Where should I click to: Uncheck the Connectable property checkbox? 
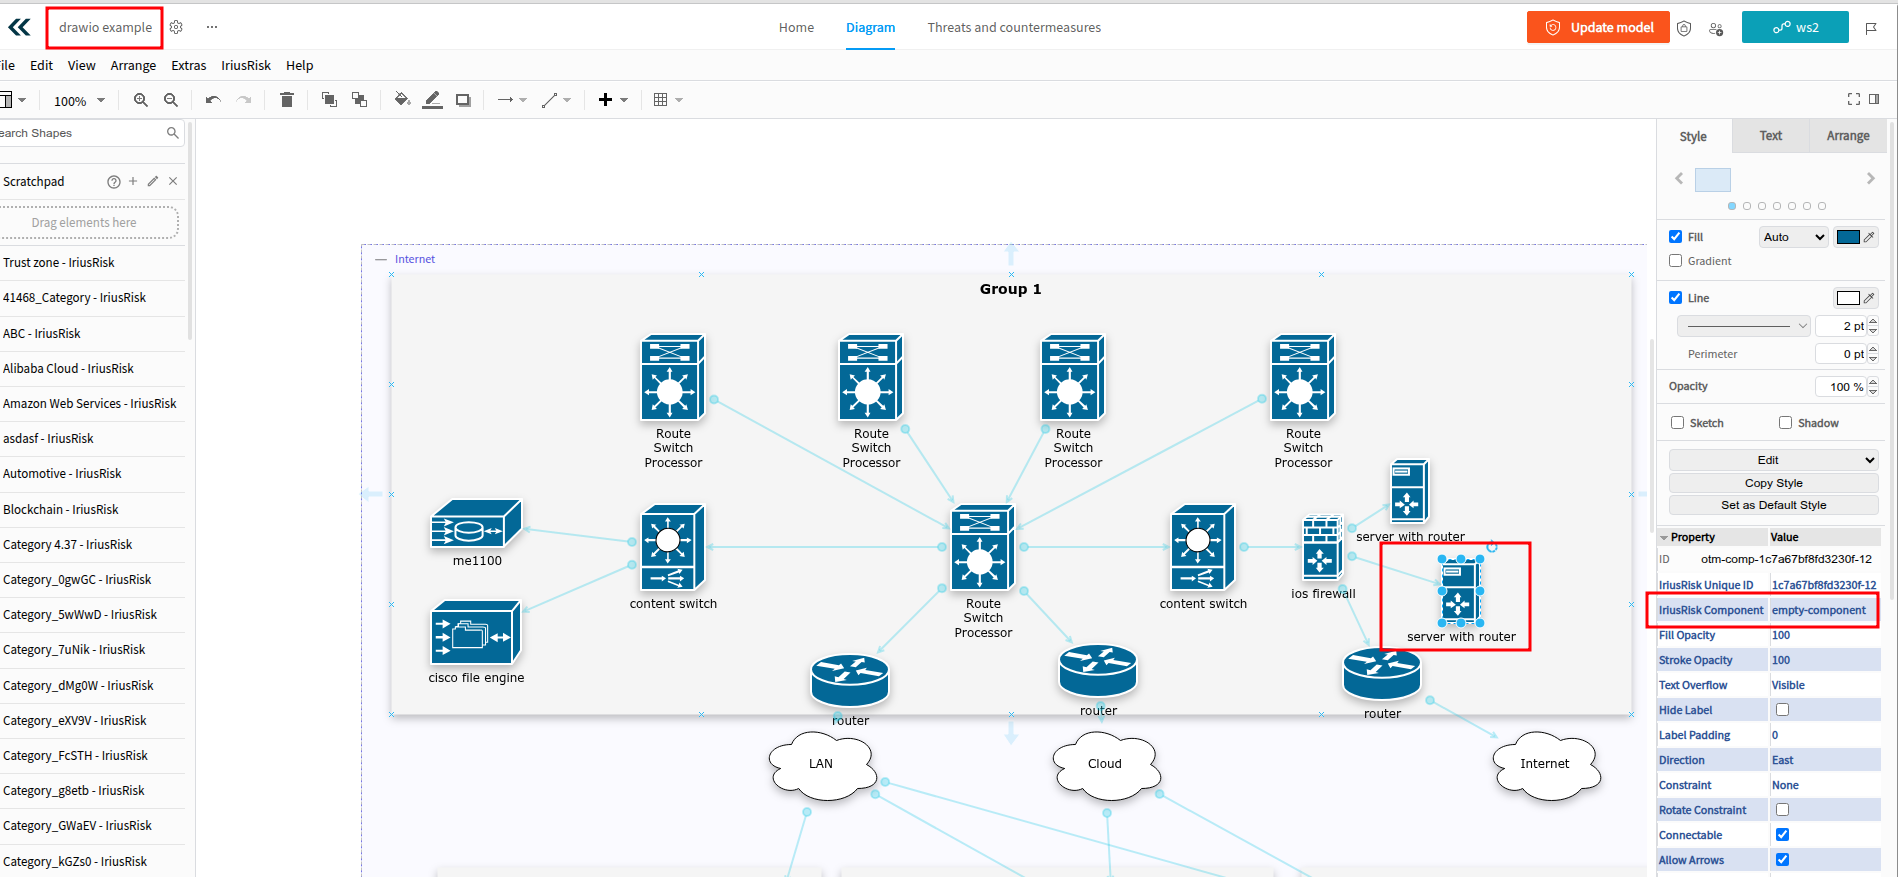tap(1782, 835)
